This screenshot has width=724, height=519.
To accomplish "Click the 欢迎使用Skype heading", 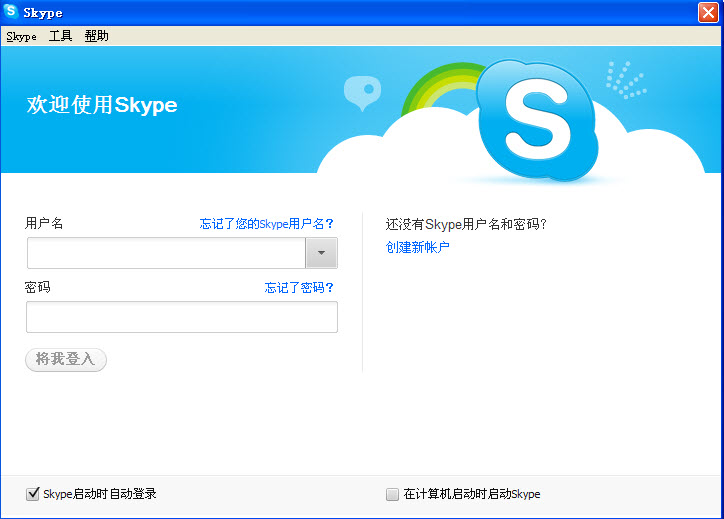I will [102, 105].
